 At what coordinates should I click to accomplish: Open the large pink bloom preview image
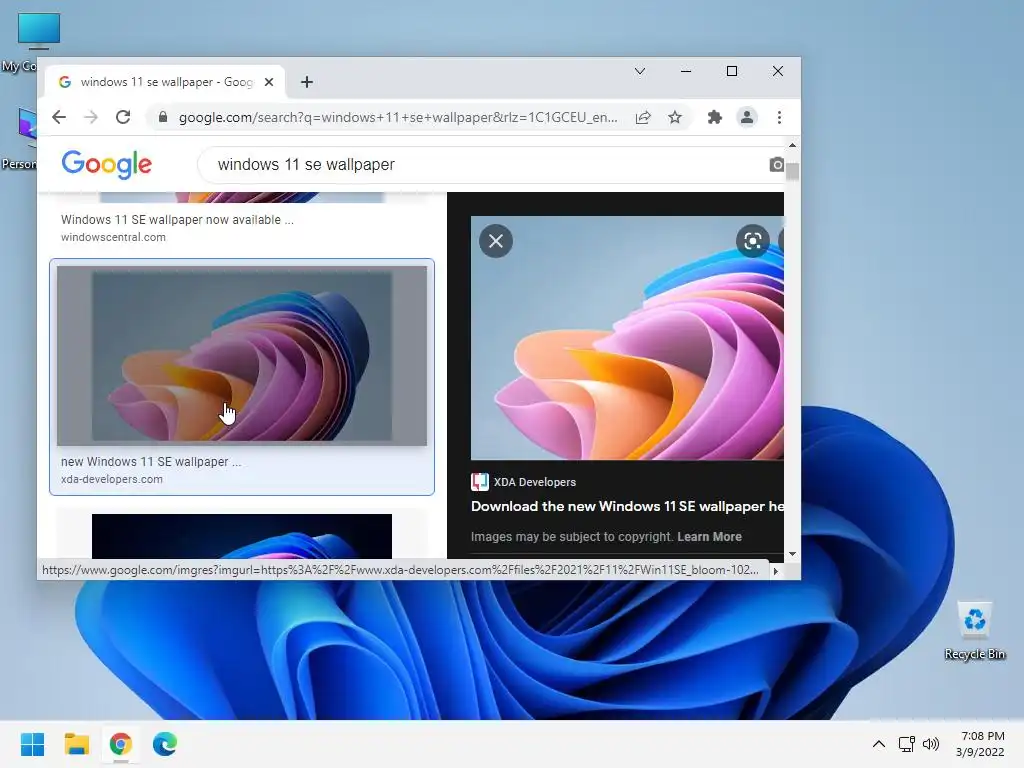coord(627,338)
